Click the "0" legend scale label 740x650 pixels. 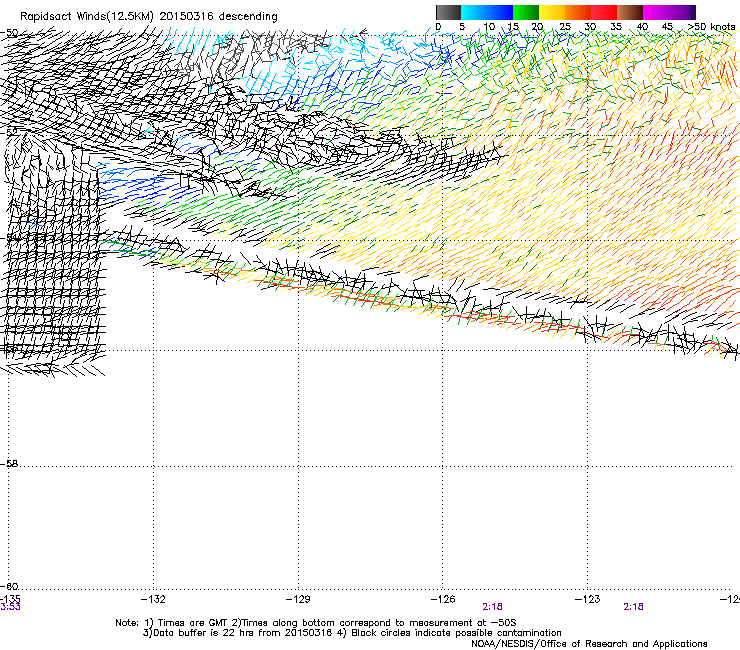click(x=438, y=27)
